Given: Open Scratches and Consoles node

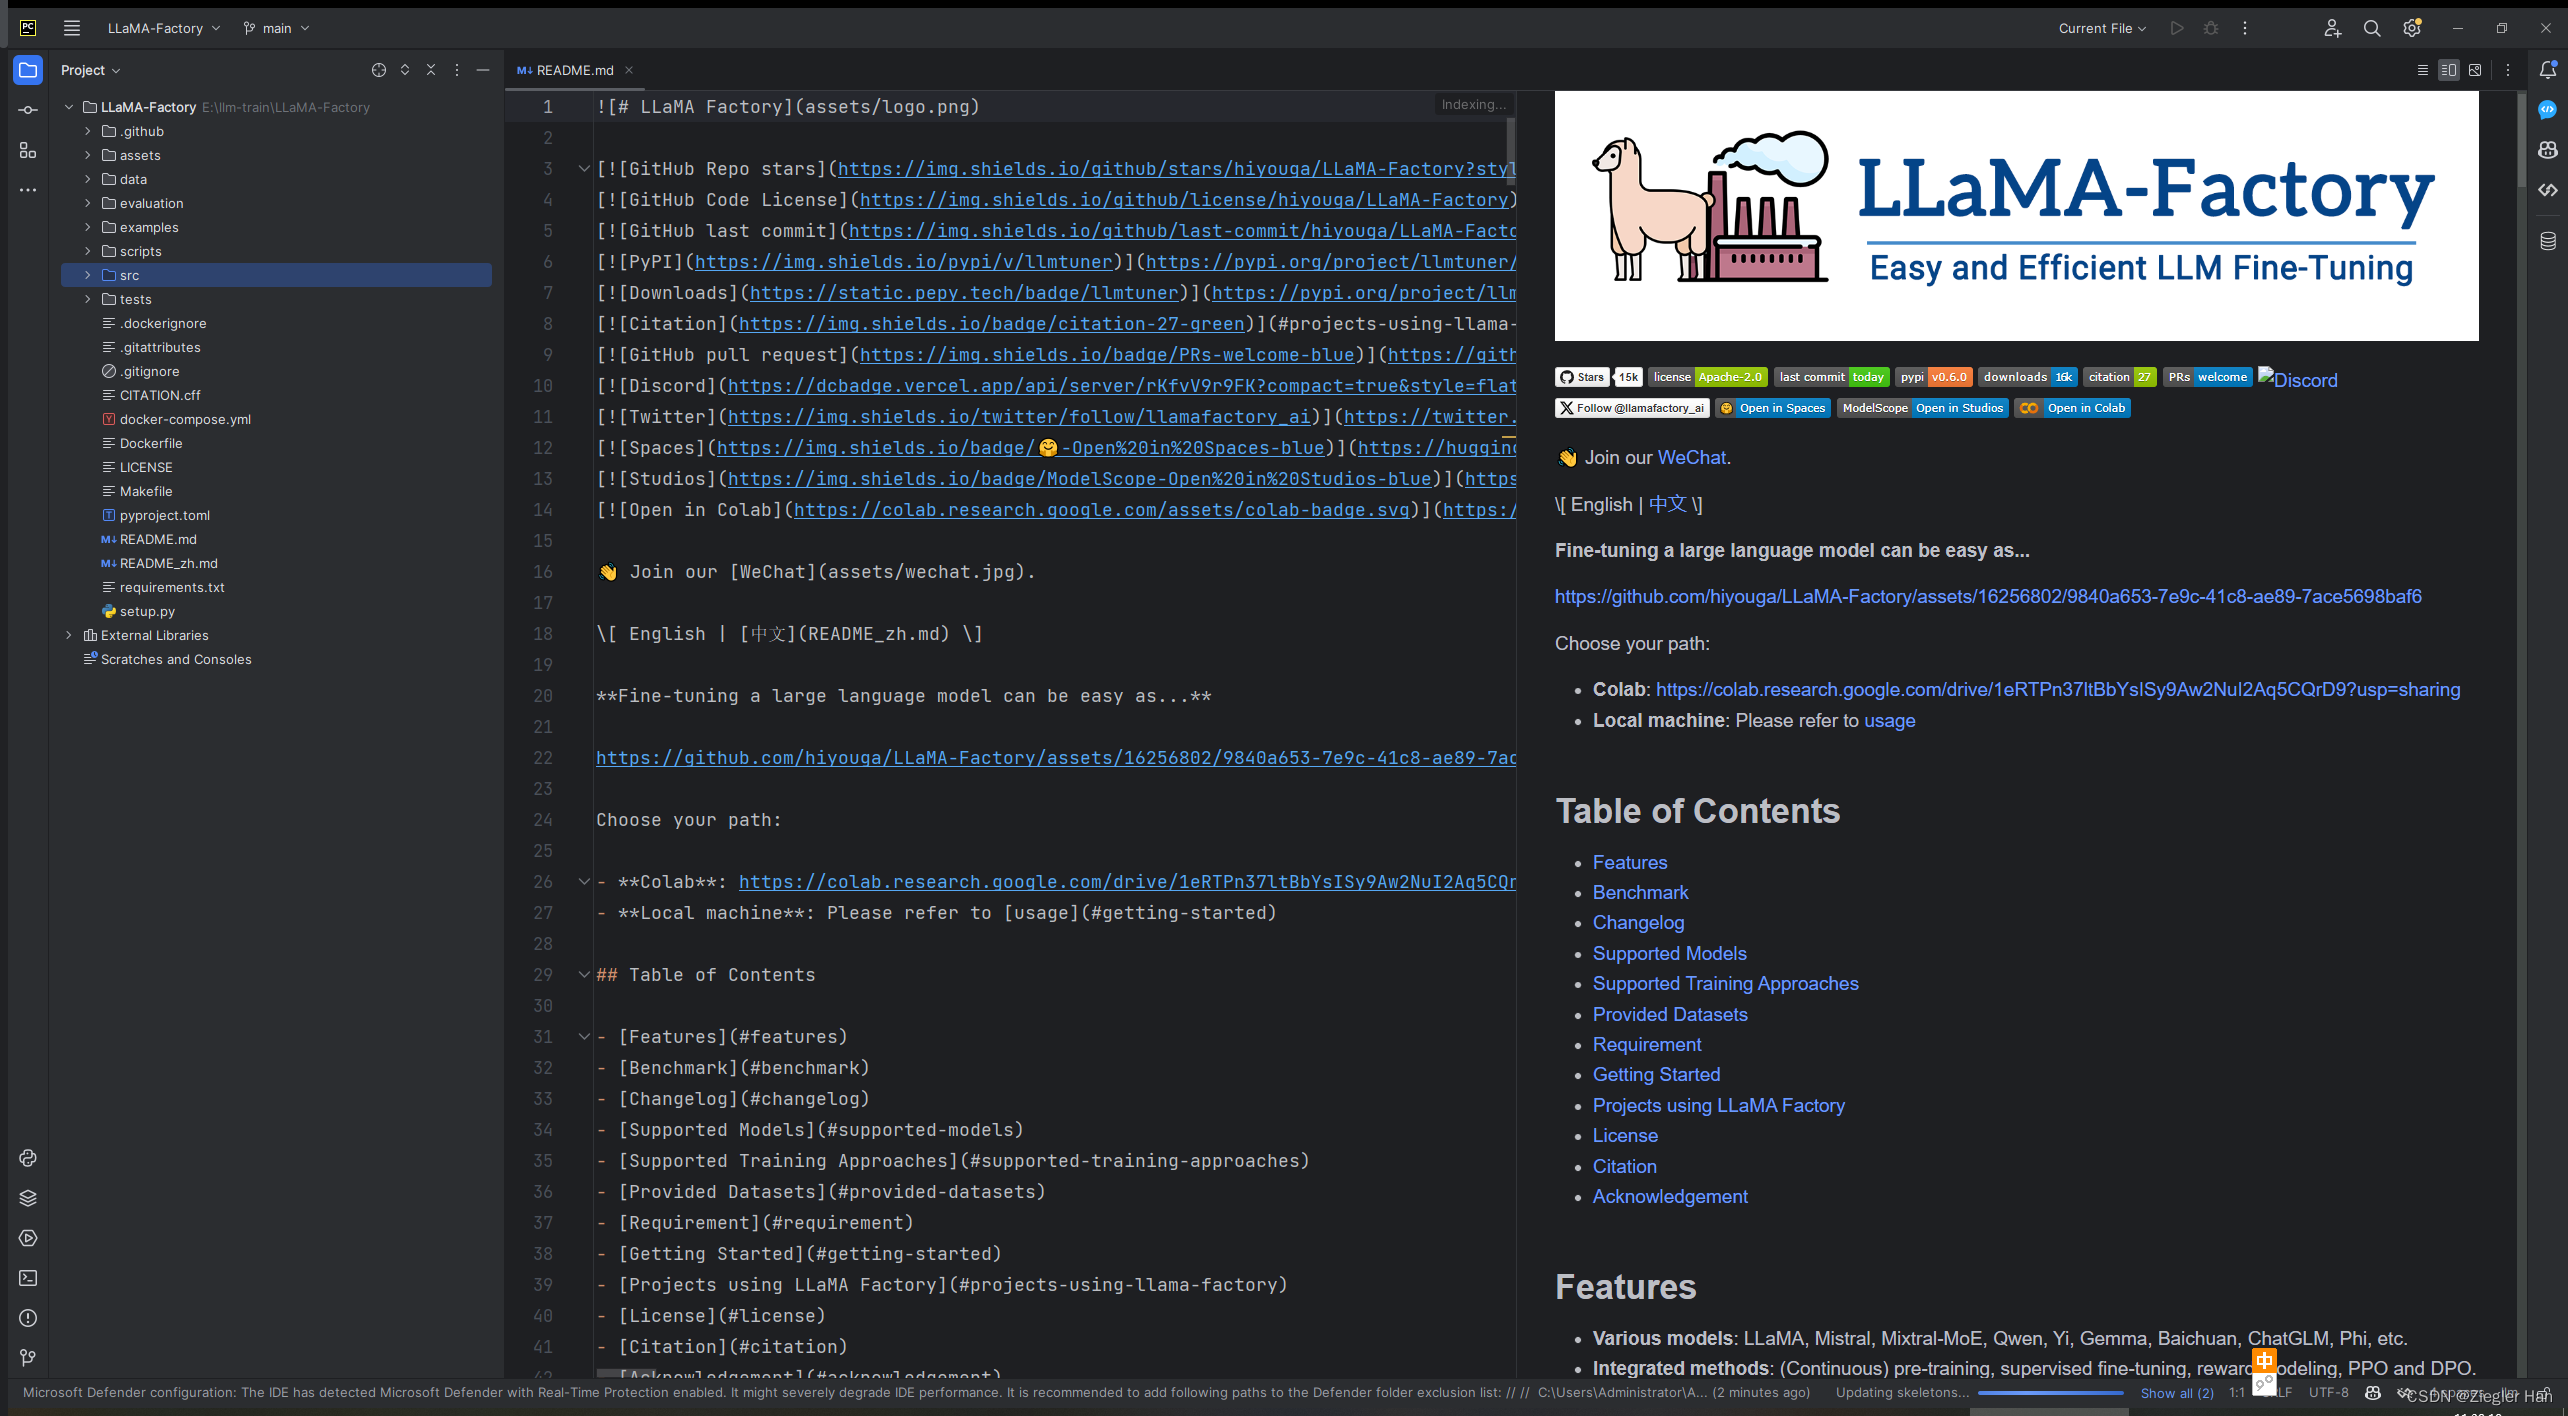Looking at the screenshot, I should 176,659.
